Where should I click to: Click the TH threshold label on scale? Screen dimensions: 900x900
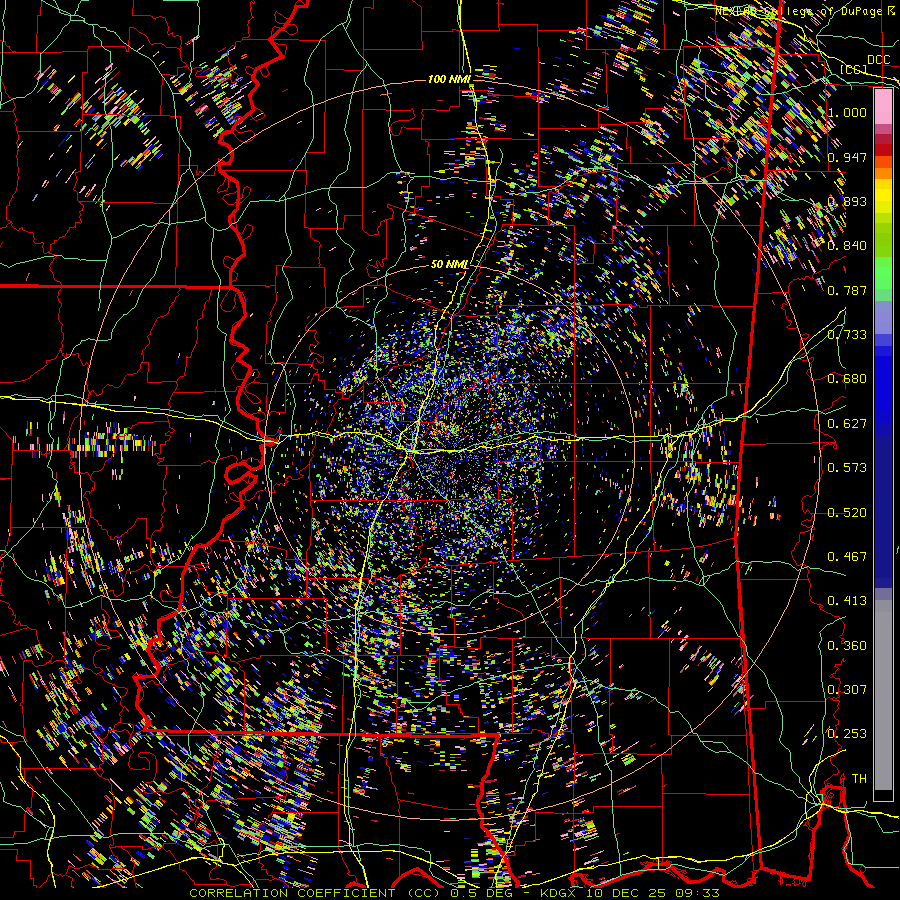pos(859,778)
